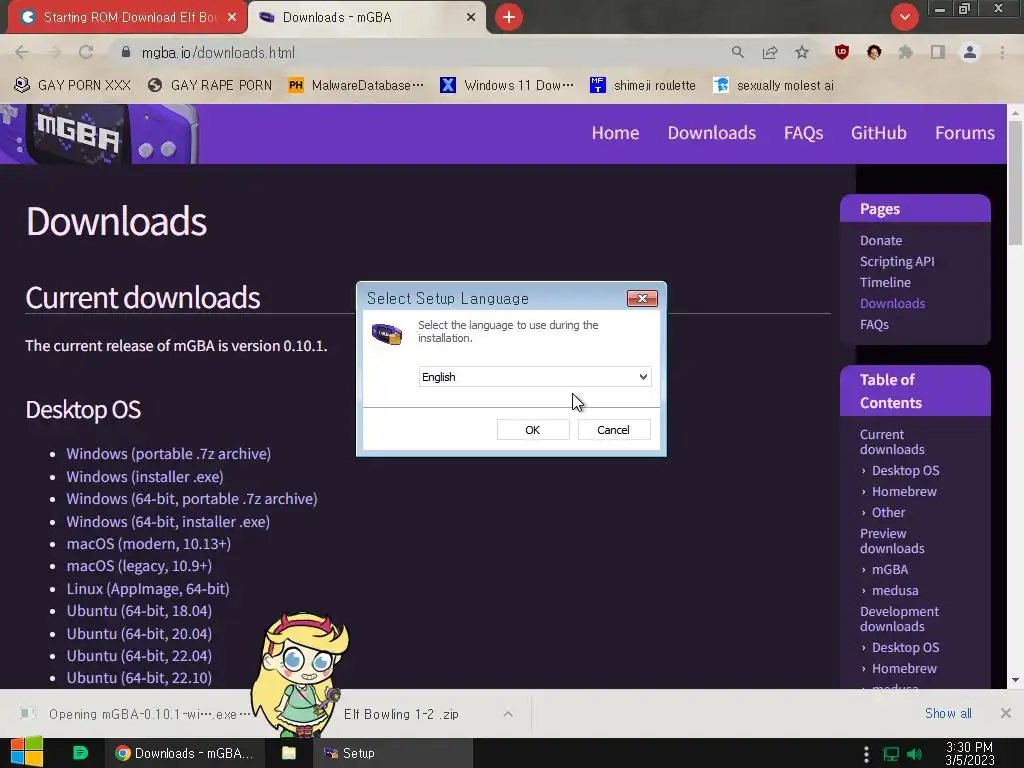Viewport: 1024px width, 768px height.
Task: Click the browser forward arrow
Action: click(54, 52)
